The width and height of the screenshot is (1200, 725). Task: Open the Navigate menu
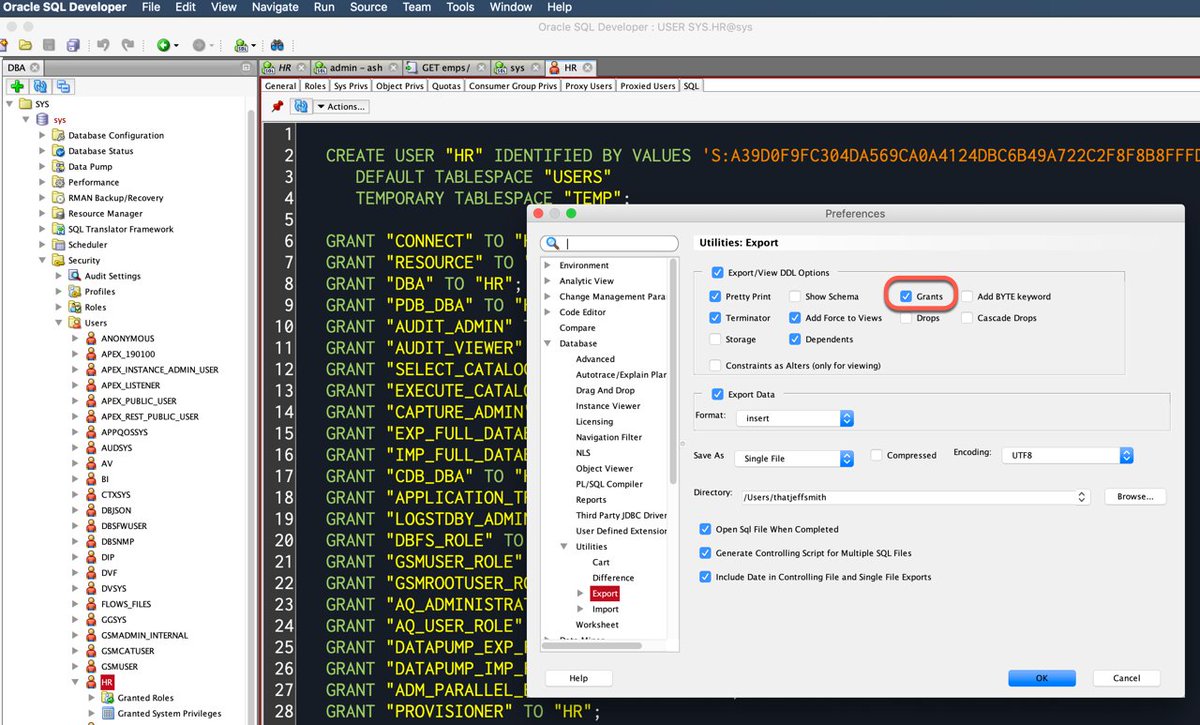(x=276, y=7)
